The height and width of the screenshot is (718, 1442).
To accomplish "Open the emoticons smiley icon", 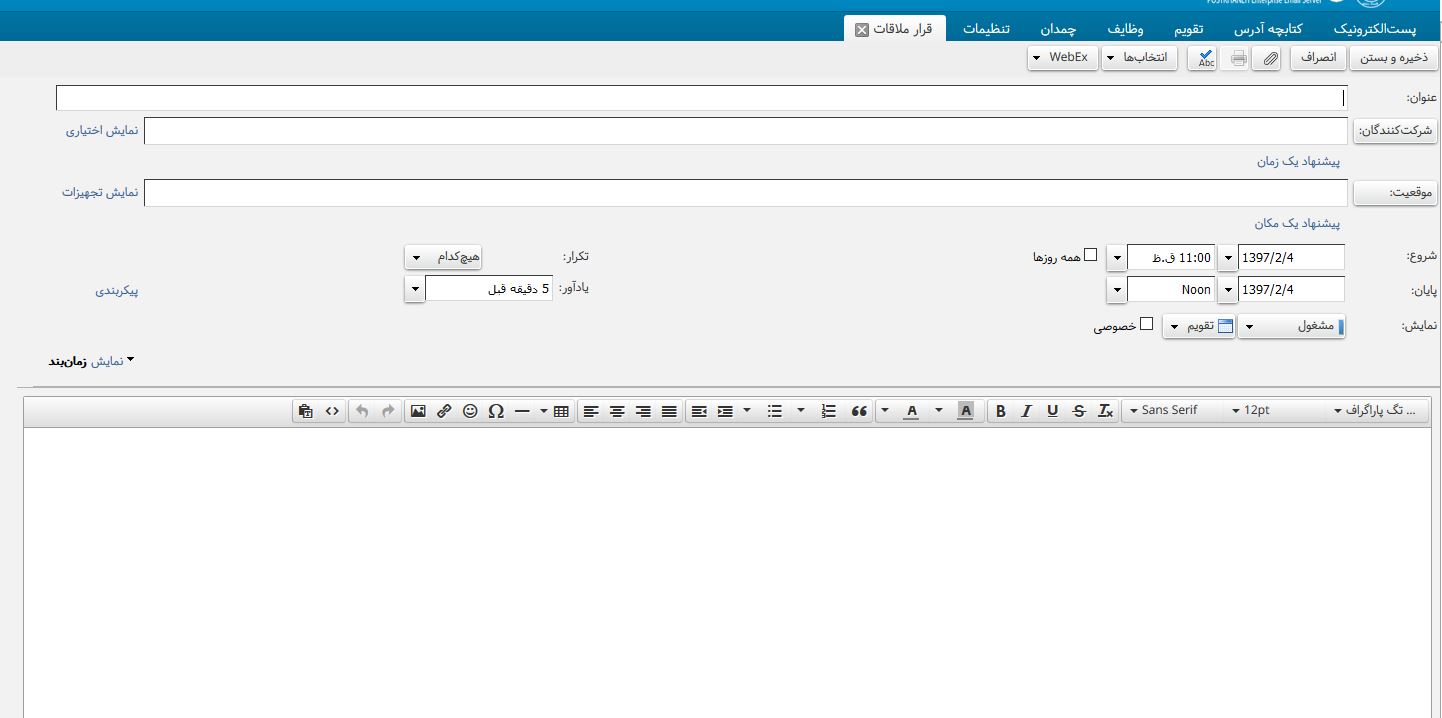I will [x=470, y=411].
